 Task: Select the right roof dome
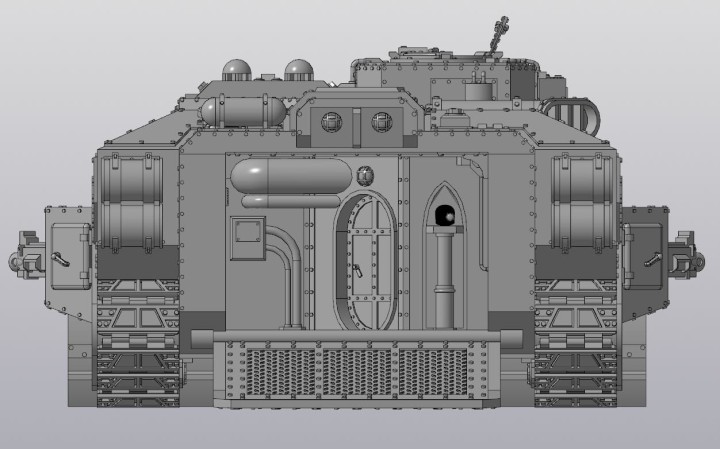point(299,70)
